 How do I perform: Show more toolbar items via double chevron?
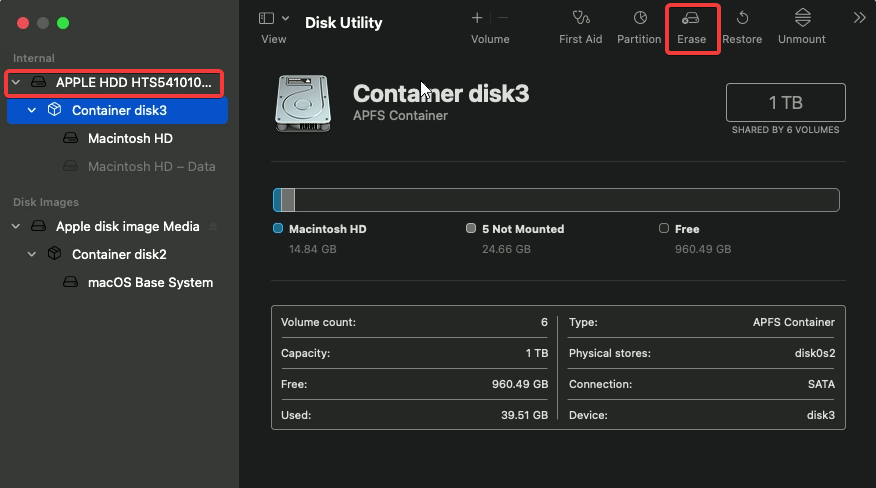(x=859, y=18)
